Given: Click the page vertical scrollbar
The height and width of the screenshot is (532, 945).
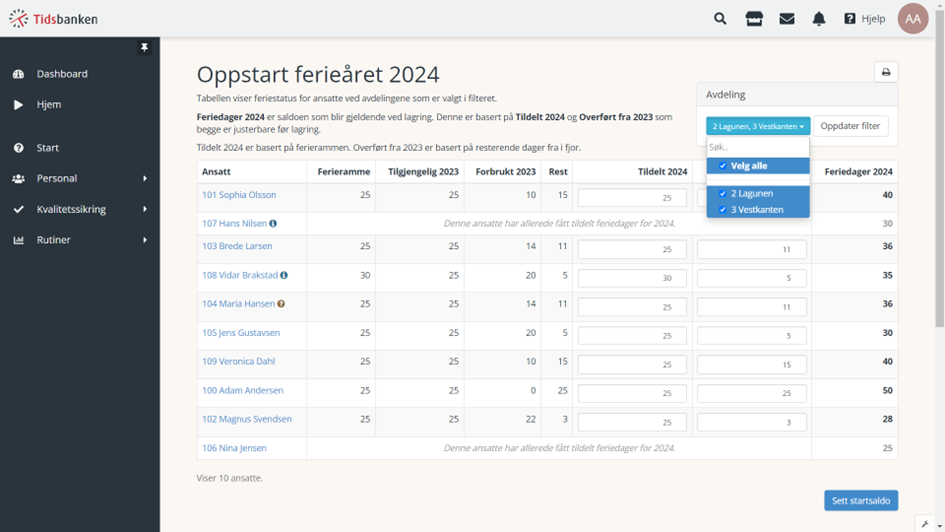Looking at the screenshot, I should point(940,169).
